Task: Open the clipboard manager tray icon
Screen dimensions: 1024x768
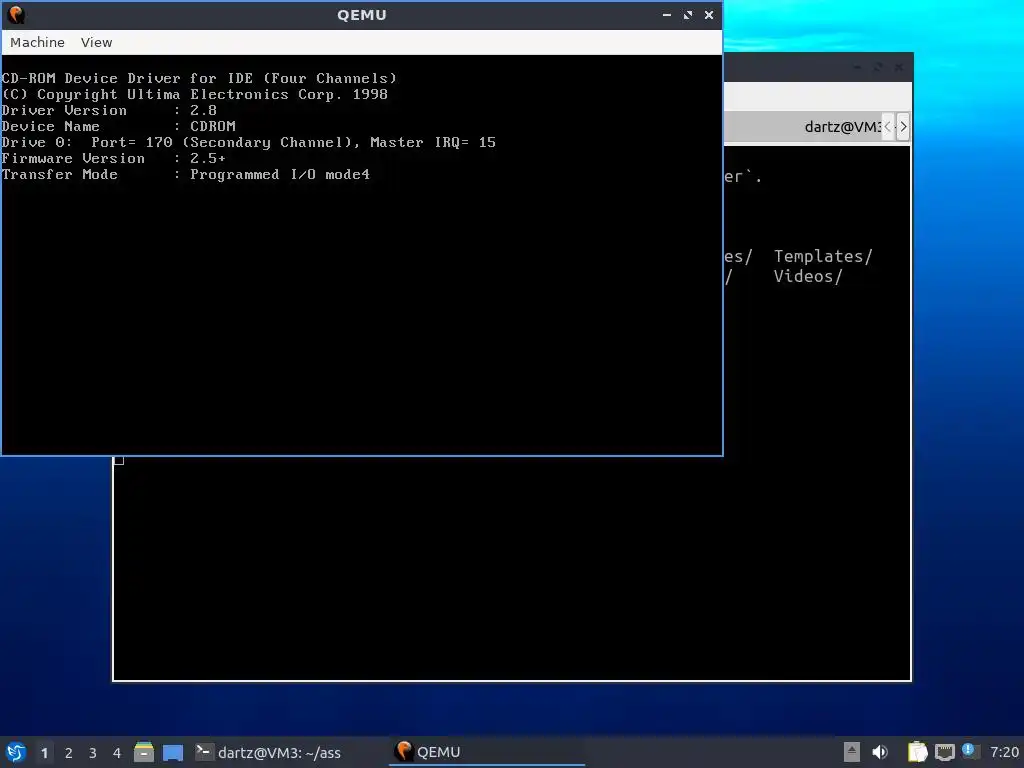Action: pos(917,752)
